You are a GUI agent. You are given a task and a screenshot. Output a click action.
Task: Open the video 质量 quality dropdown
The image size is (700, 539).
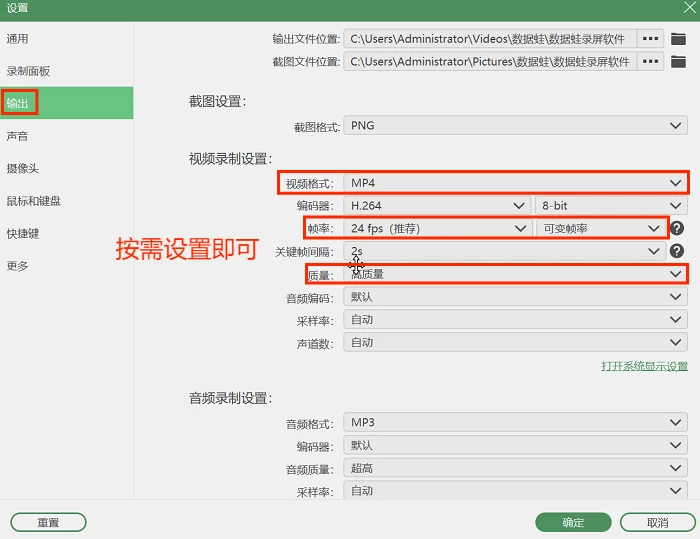coord(515,274)
